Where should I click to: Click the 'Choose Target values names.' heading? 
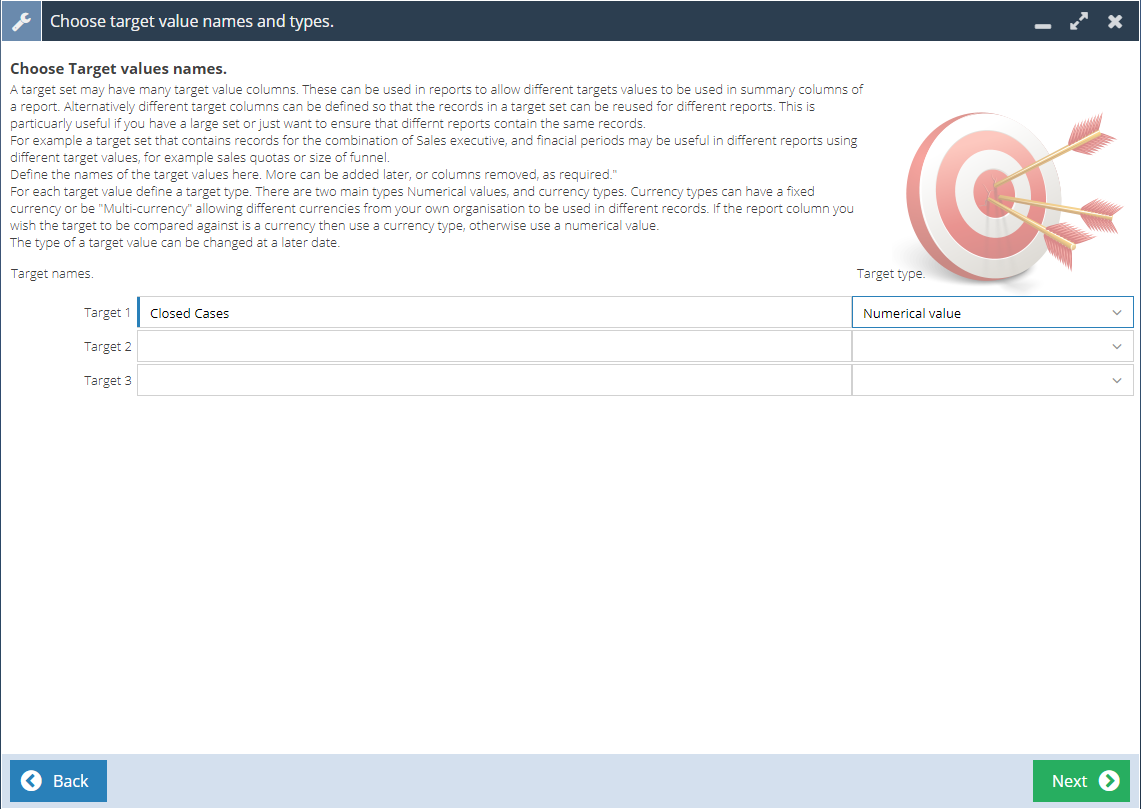[118, 69]
